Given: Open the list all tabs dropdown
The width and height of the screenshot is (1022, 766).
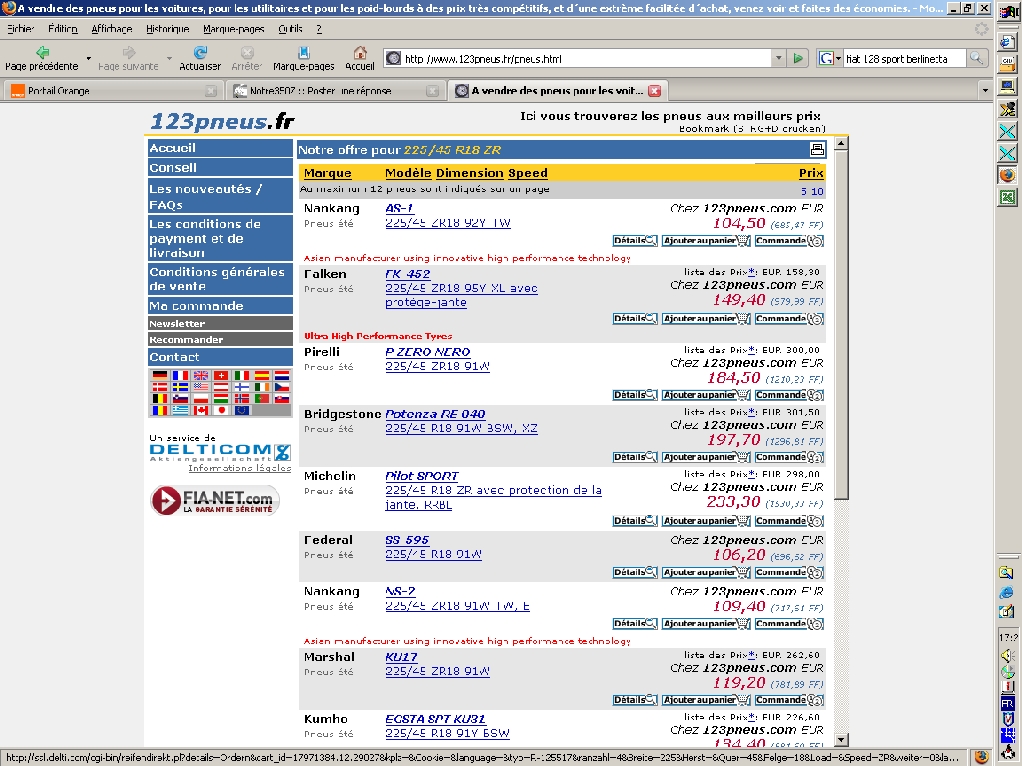Looking at the screenshot, I should coord(985,90).
